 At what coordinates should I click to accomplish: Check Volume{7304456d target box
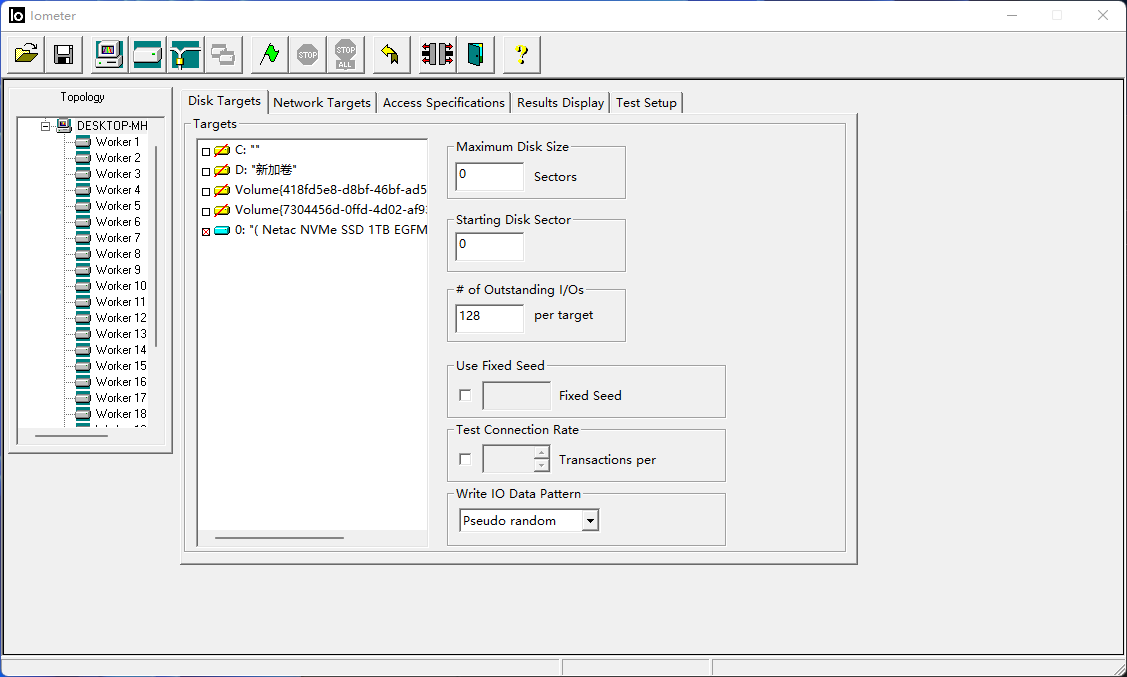[x=206, y=212]
